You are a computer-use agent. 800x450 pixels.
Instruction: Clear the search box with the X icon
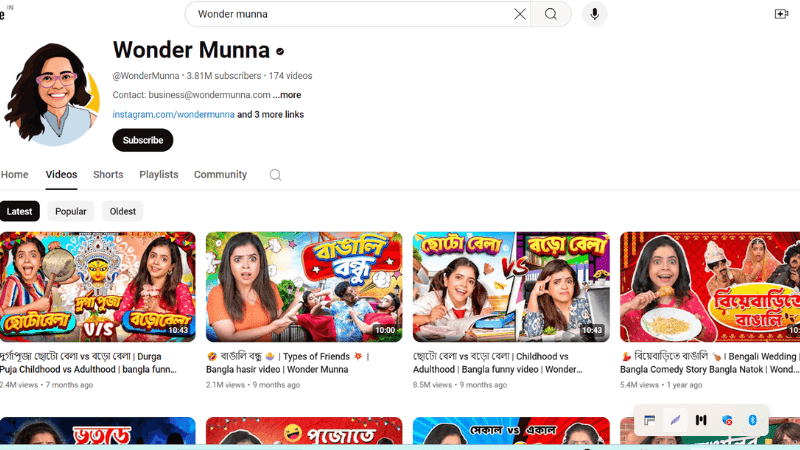pyautogui.click(x=519, y=14)
